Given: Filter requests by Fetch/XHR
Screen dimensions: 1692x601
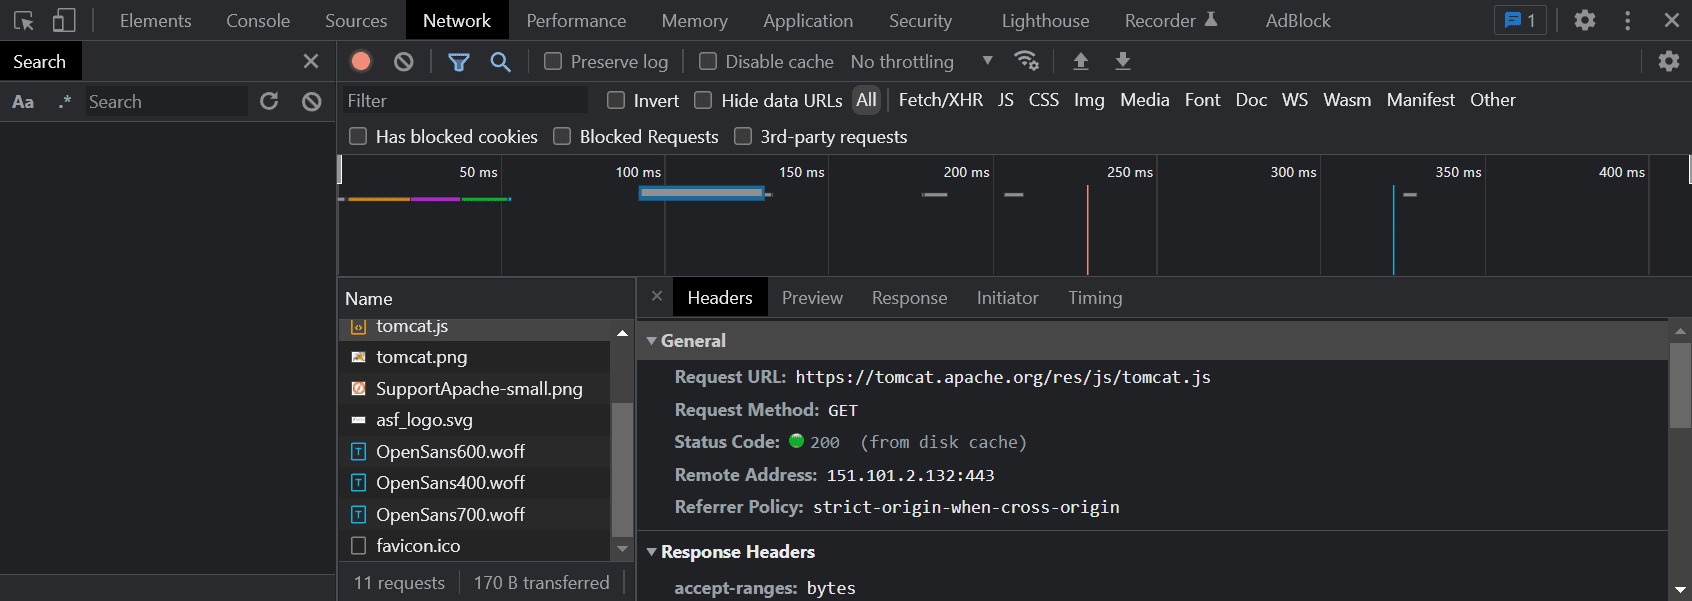Looking at the screenshot, I should (940, 100).
